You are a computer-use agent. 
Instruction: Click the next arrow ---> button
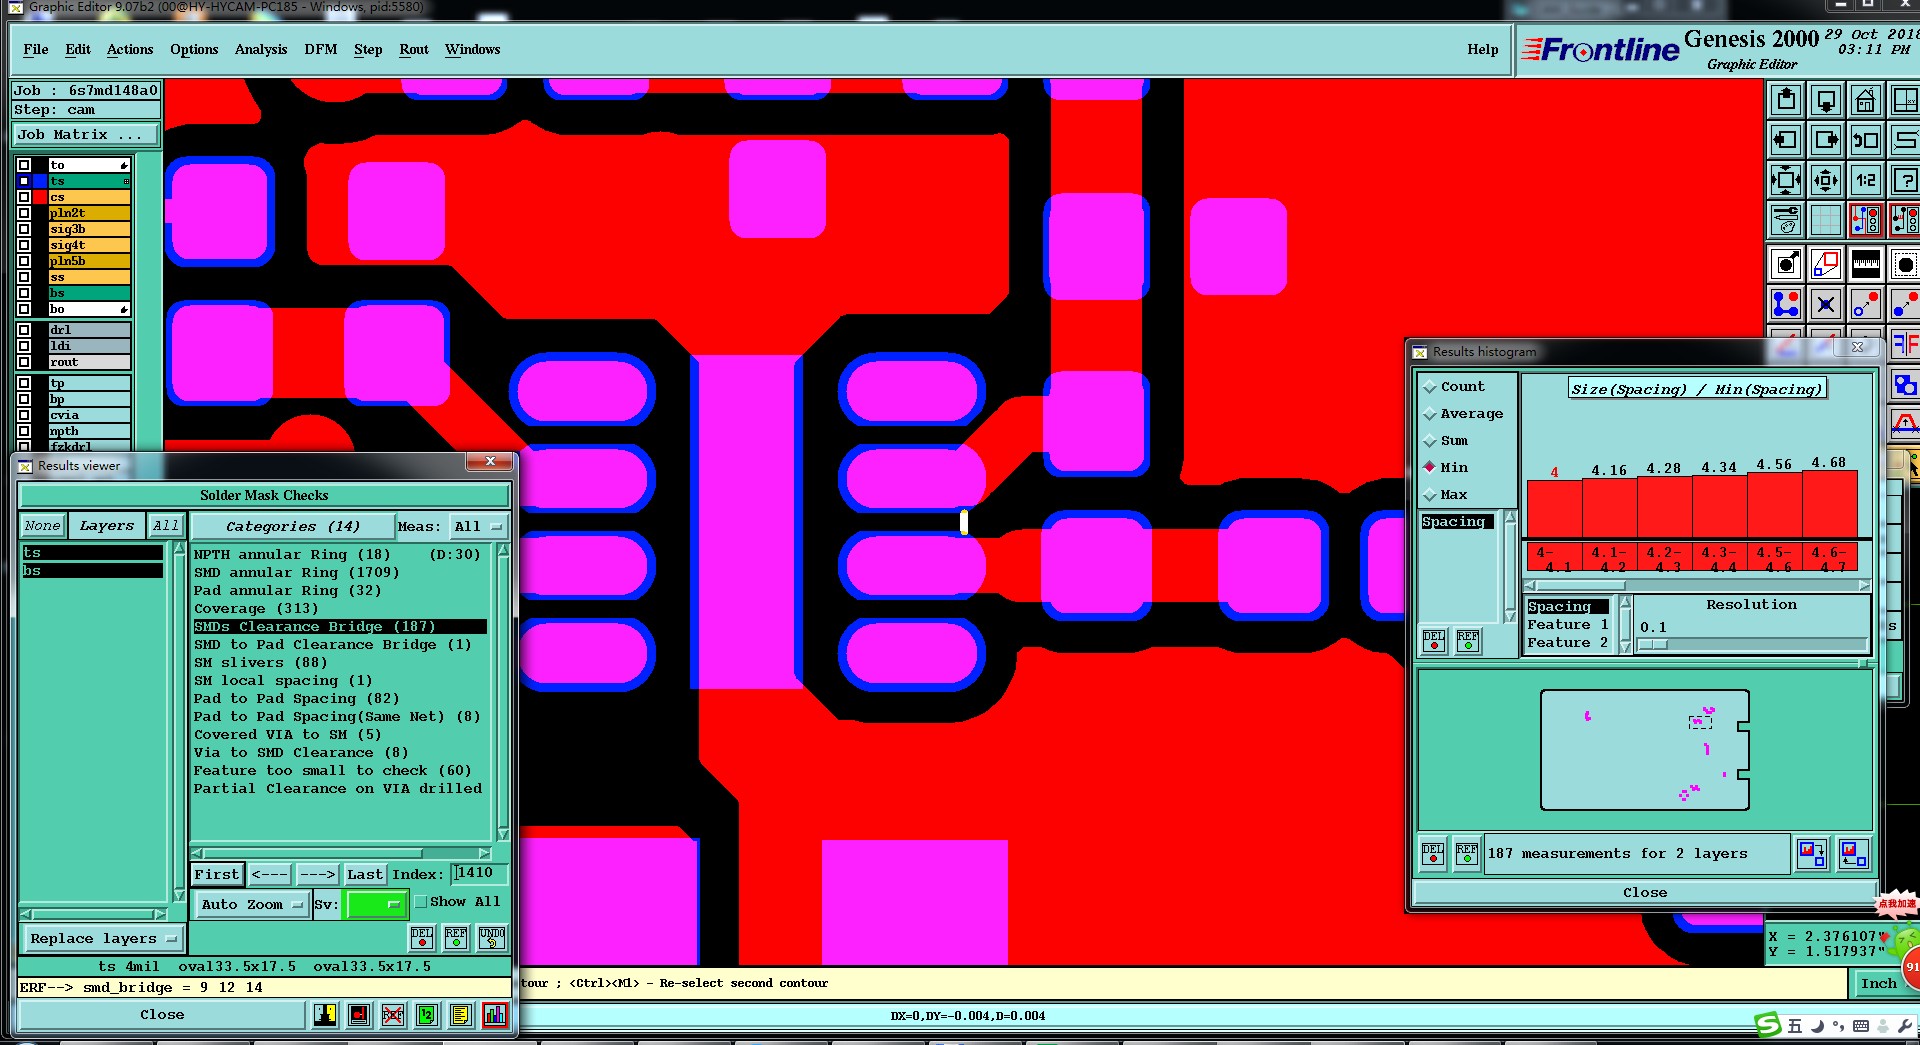pyautogui.click(x=317, y=875)
